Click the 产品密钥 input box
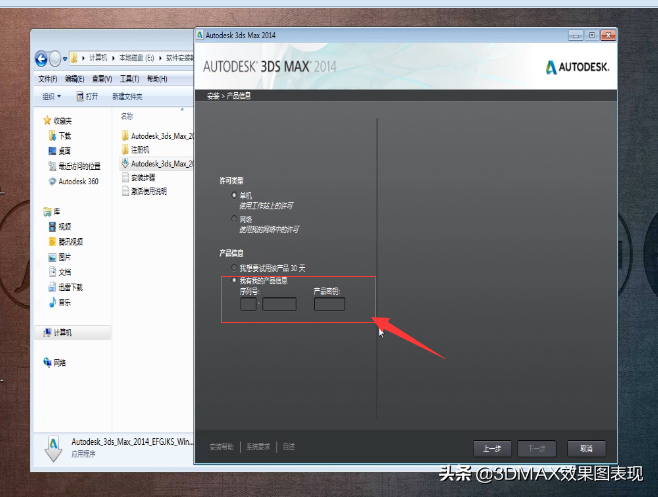658x497 pixels. click(x=329, y=304)
